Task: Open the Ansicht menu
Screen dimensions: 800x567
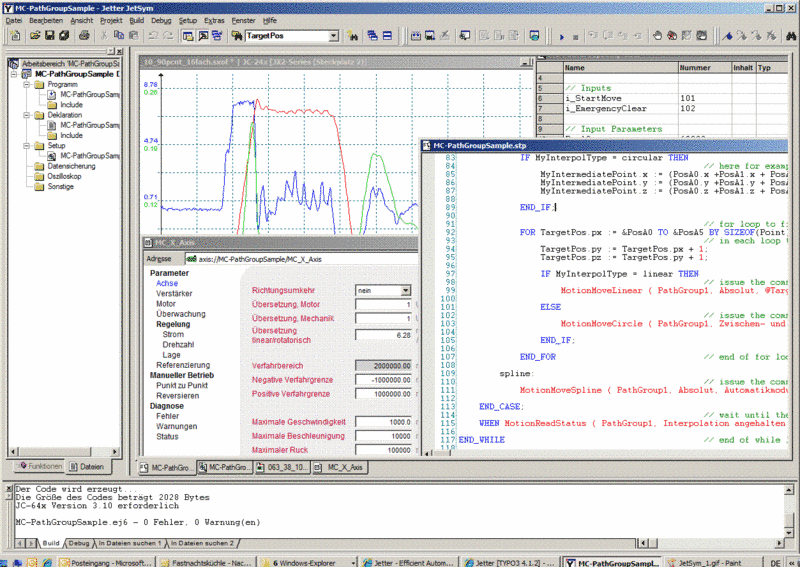Action: [82, 20]
